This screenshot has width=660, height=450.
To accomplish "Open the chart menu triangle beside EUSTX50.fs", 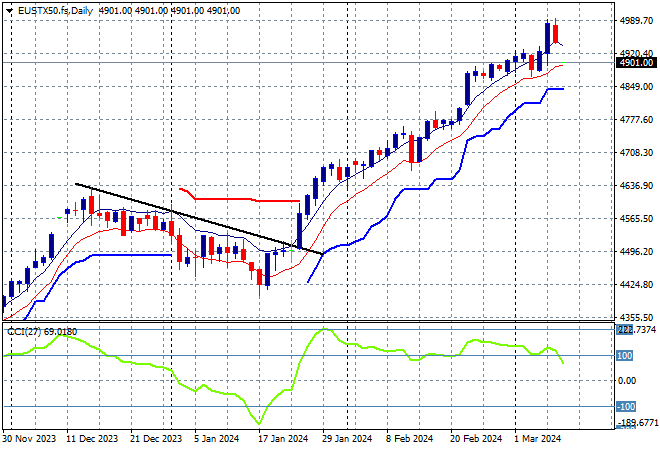I will click(x=7, y=9).
